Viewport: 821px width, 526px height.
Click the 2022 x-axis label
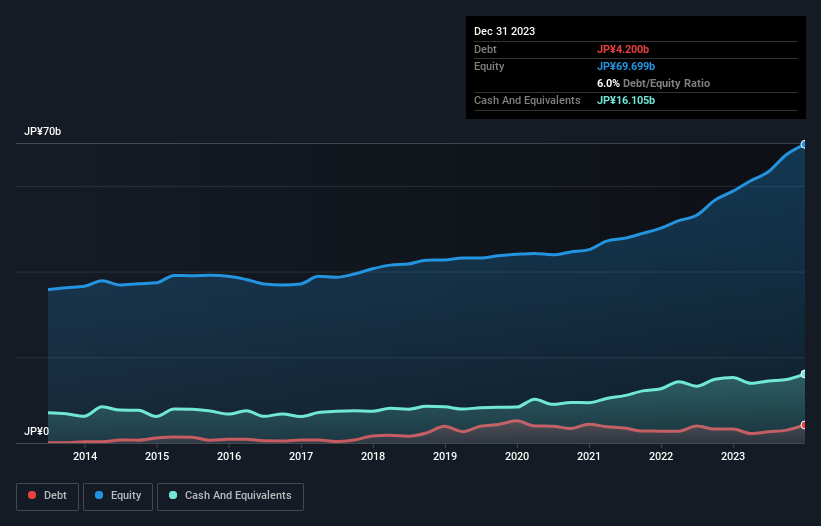[x=661, y=456]
